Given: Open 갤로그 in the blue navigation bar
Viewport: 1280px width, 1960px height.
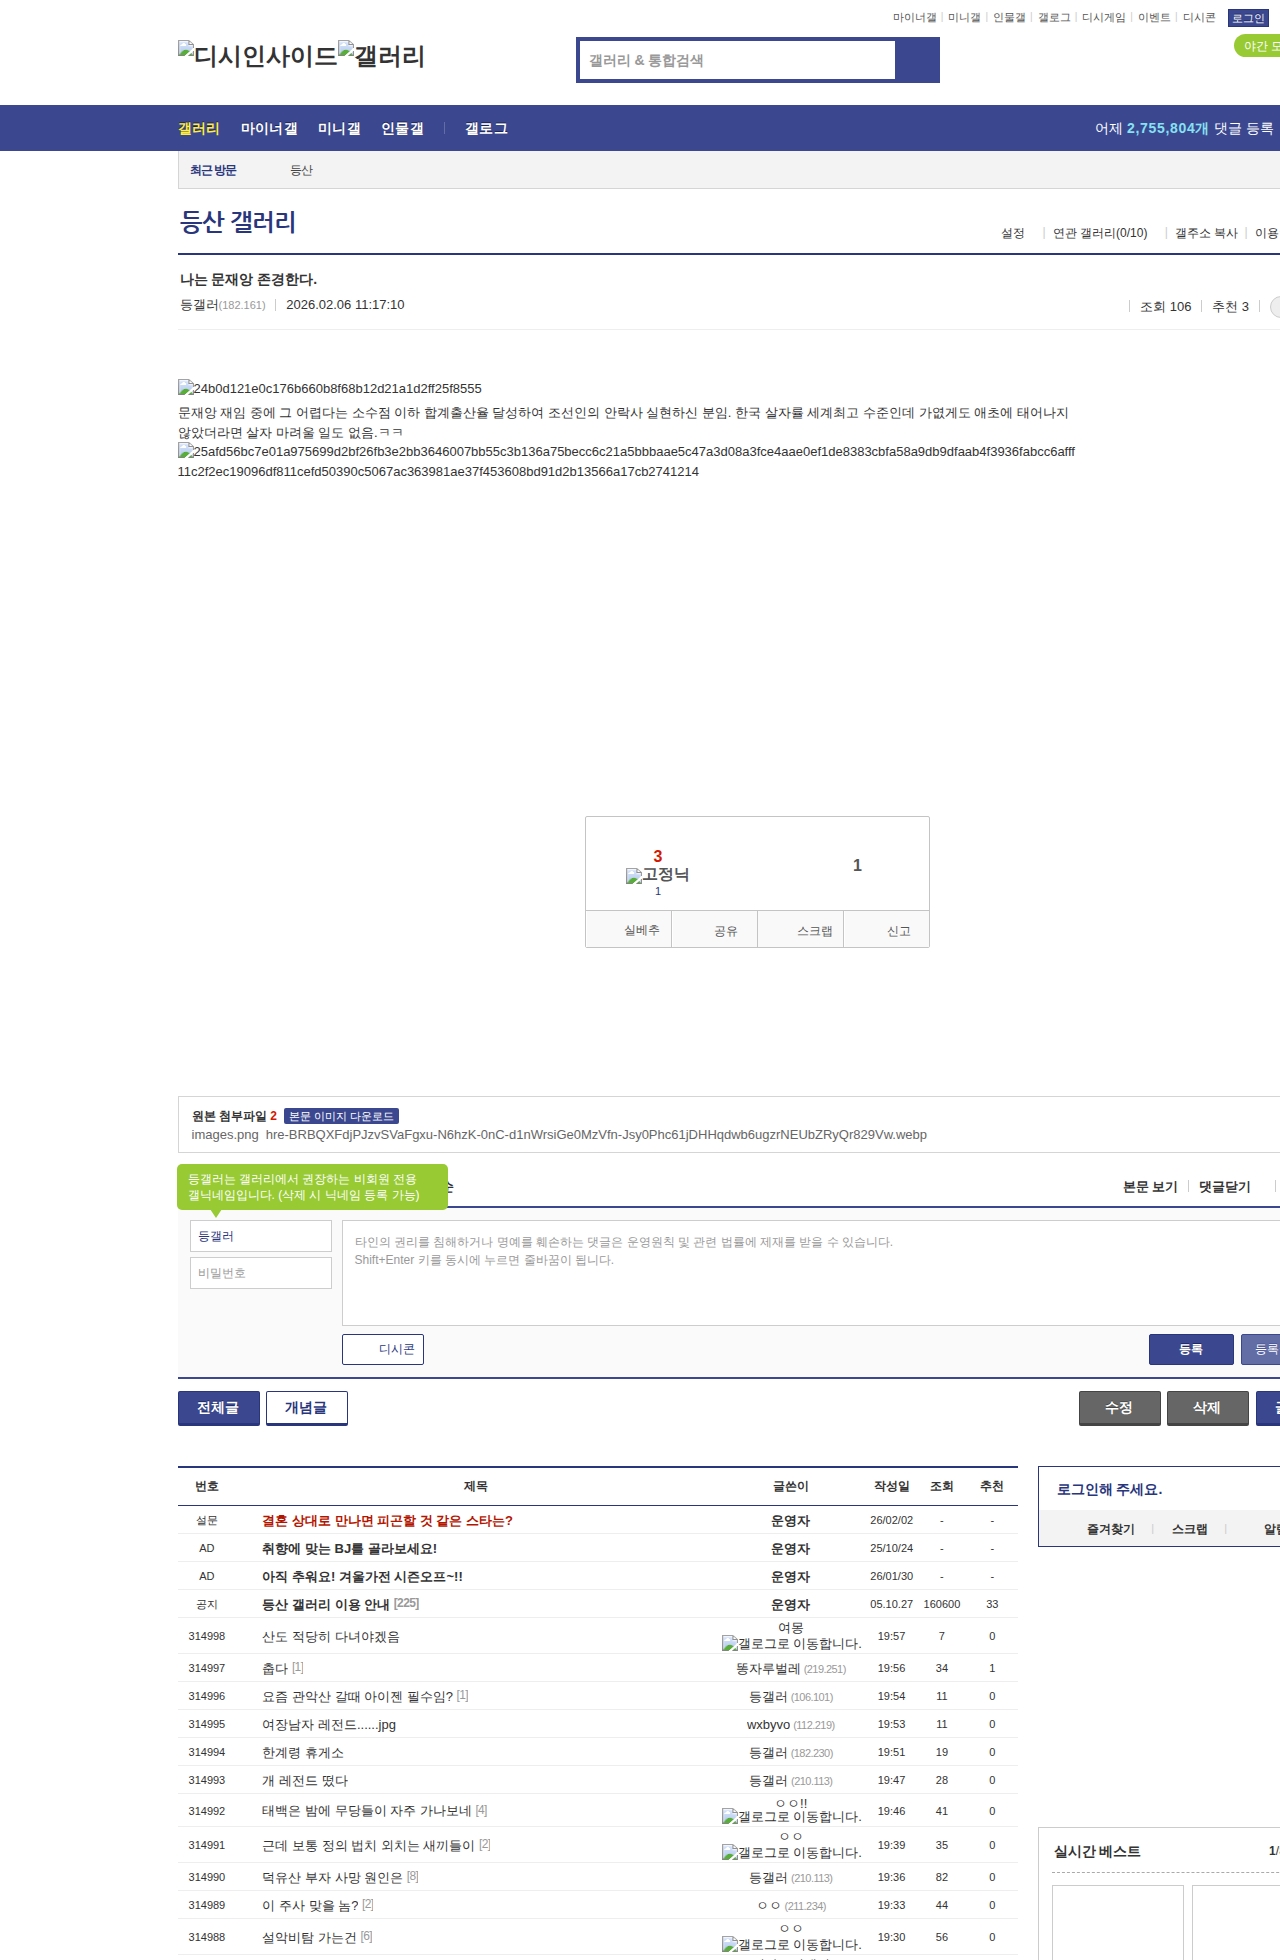Looking at the screenshot, I should 486,128.
